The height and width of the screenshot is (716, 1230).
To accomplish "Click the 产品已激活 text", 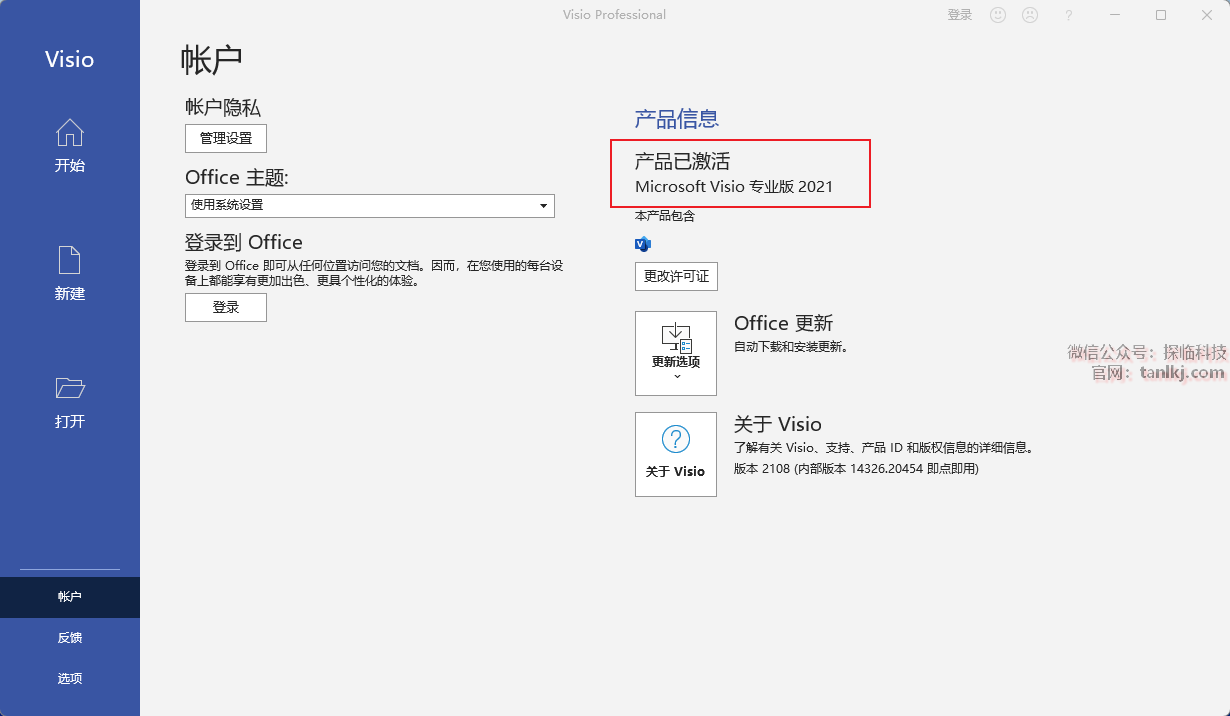I will [x=683, y=160].
